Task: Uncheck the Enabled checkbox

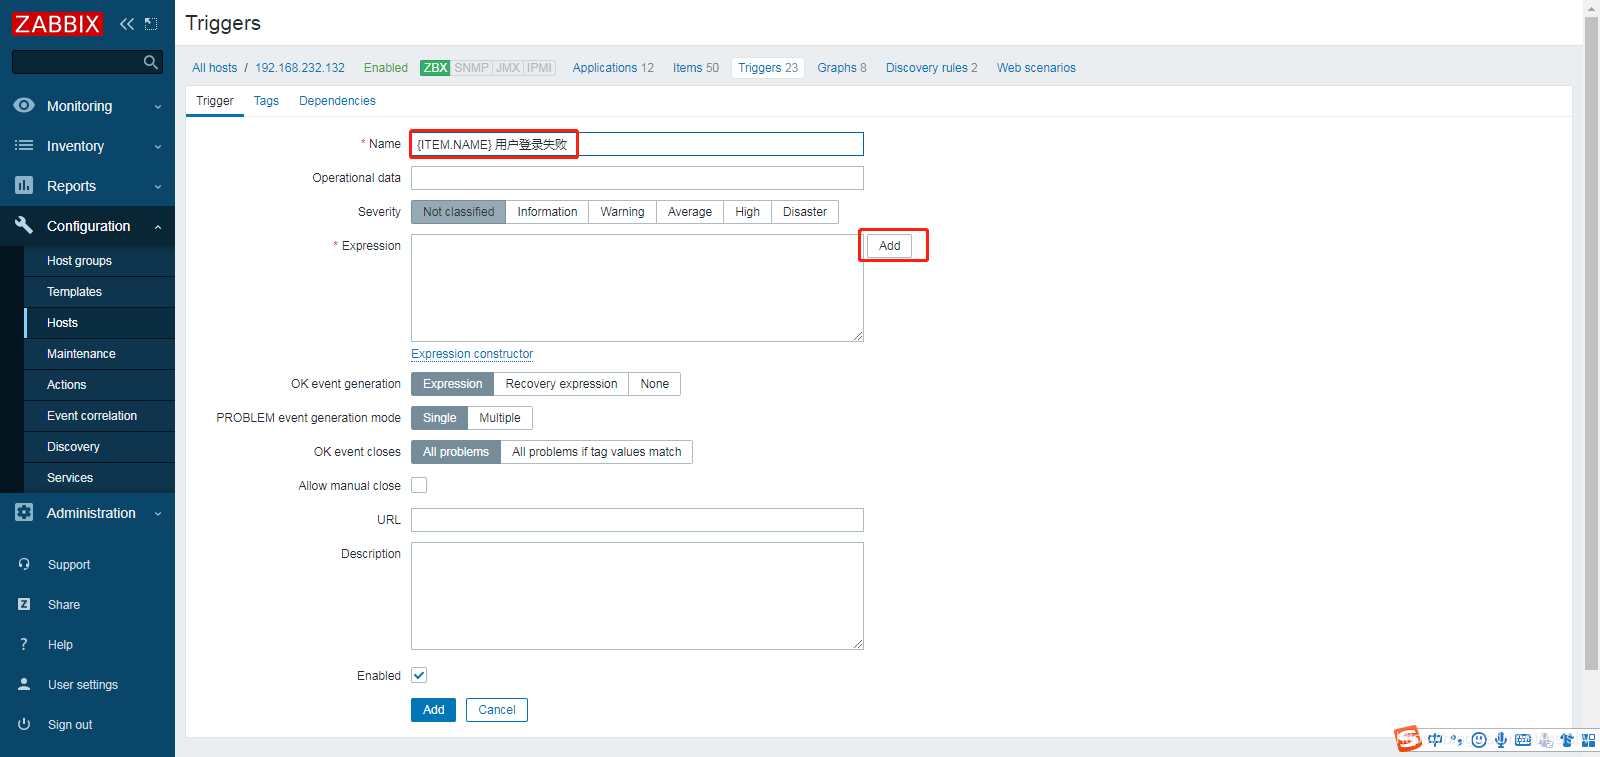Action: 419,675
